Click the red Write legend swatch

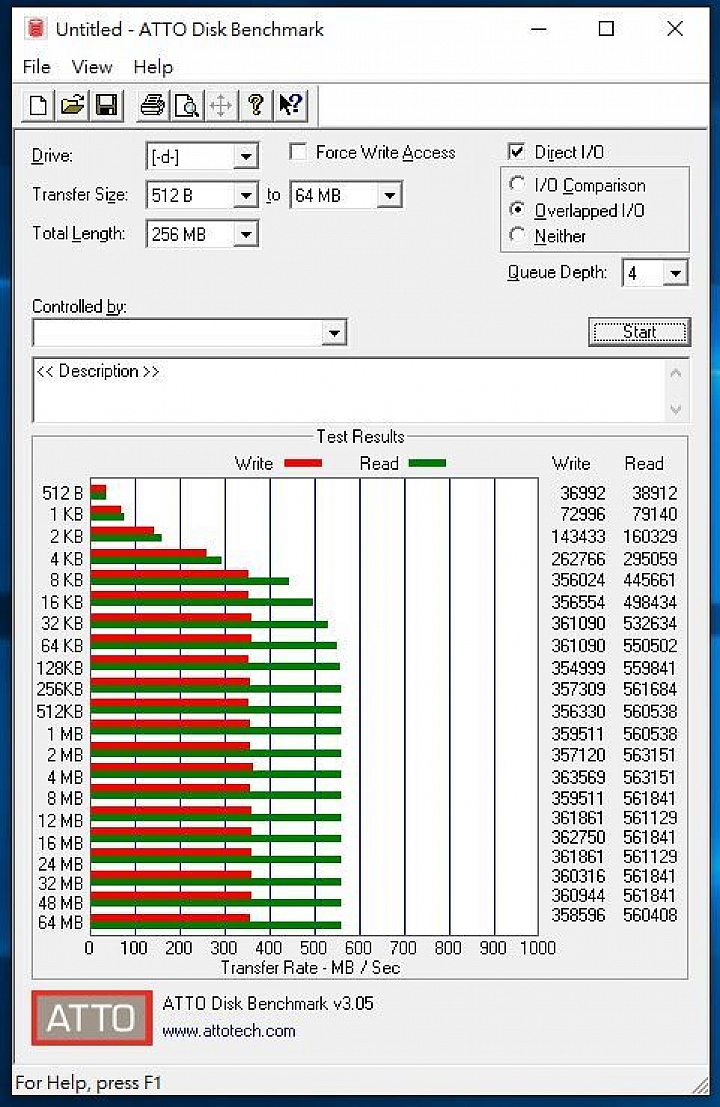pos(303,463)
